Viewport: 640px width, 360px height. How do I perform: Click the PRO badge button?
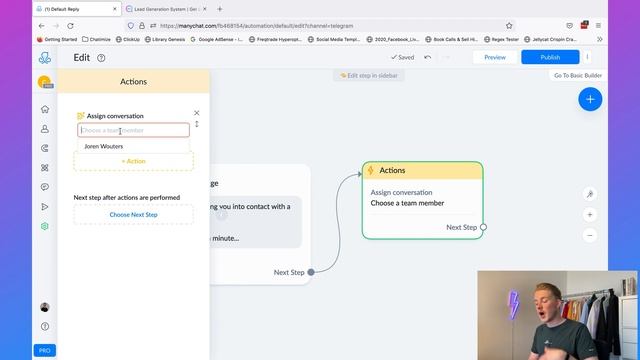point(44,350)
